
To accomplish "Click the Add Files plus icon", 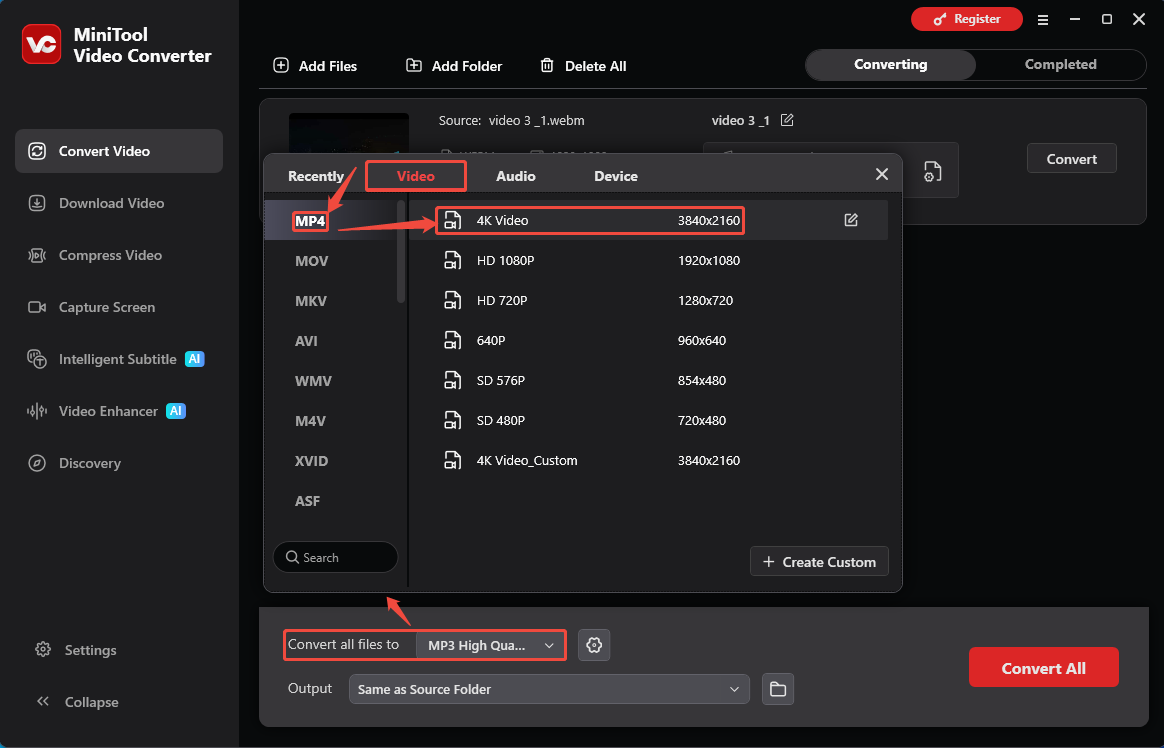I will (x=281, y=65).
